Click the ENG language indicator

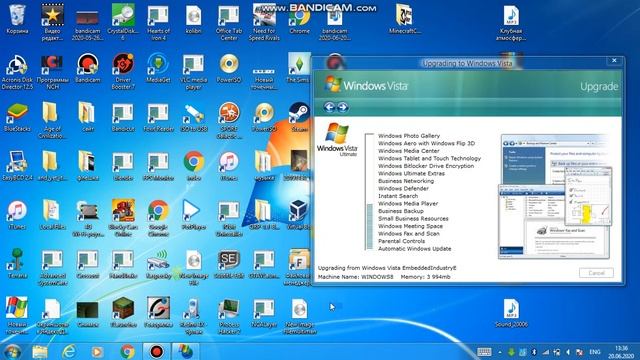pos(595,352)
